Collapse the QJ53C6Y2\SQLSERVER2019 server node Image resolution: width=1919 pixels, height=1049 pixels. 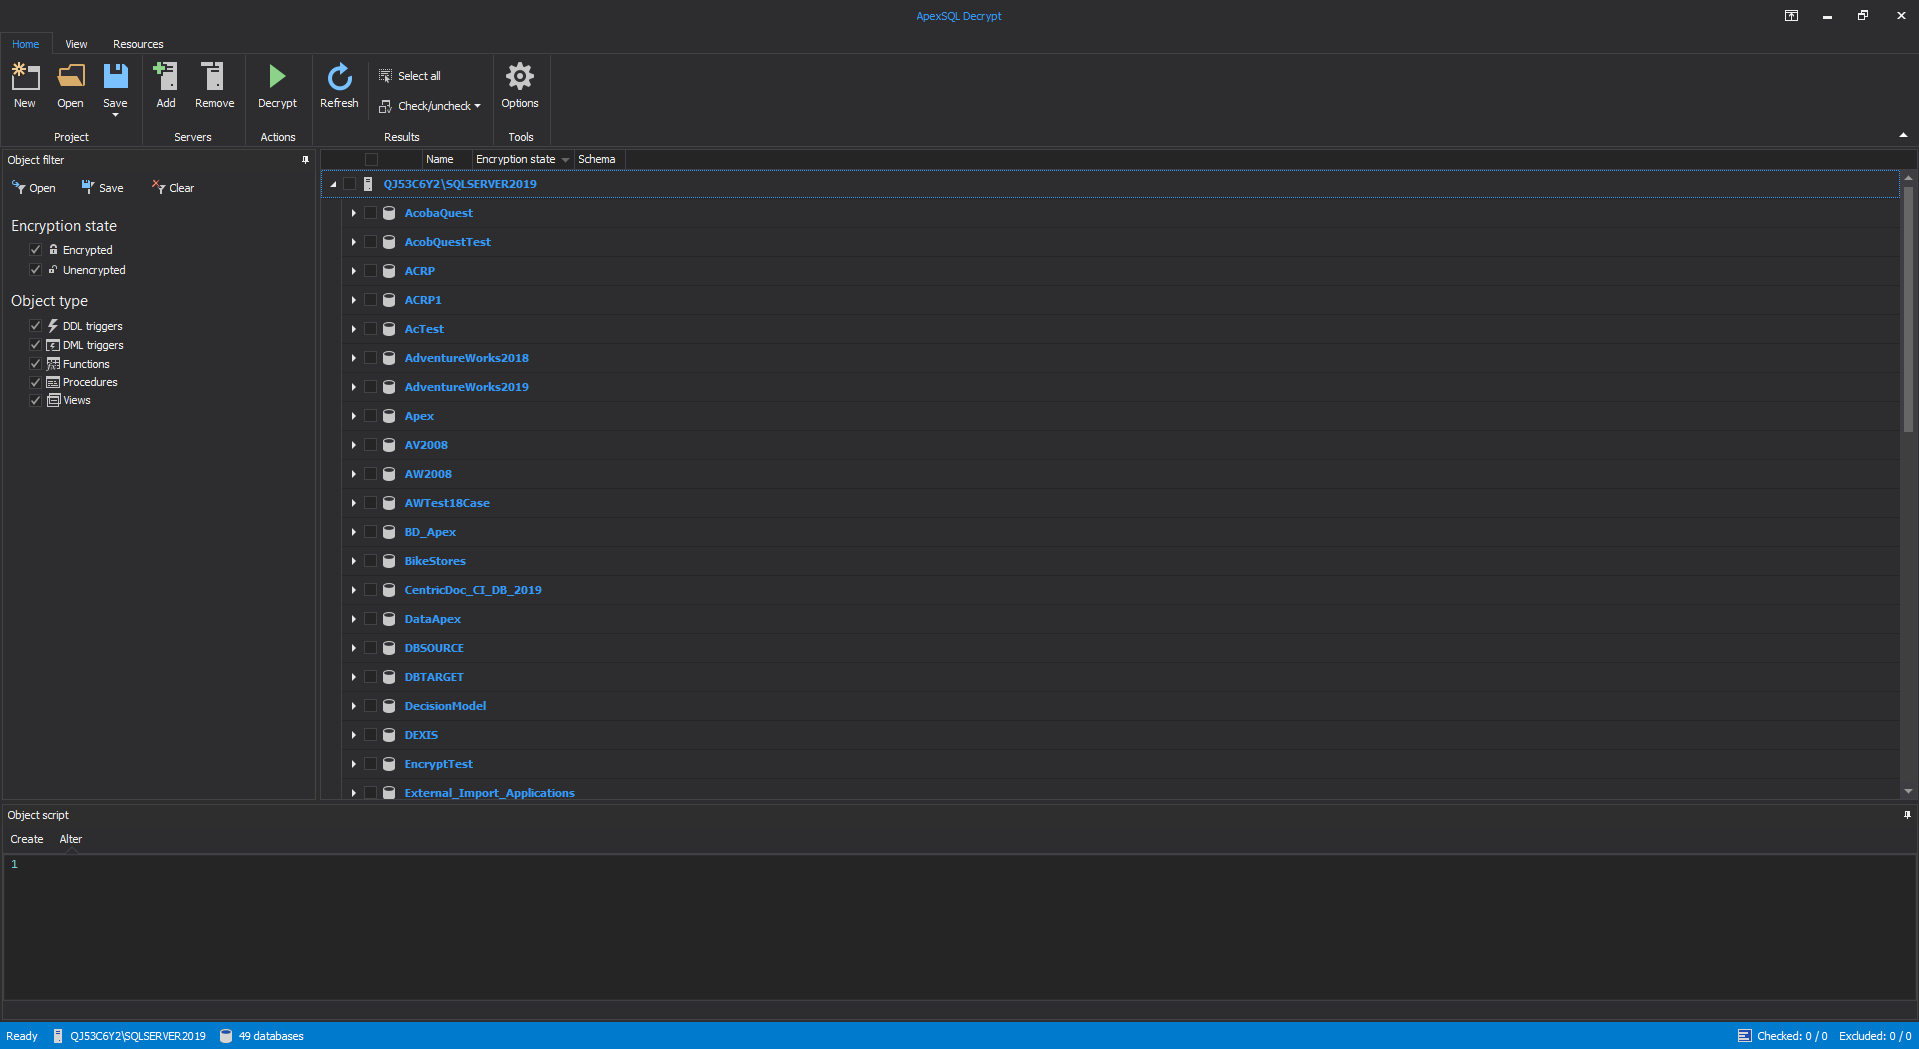click(333, 184)
